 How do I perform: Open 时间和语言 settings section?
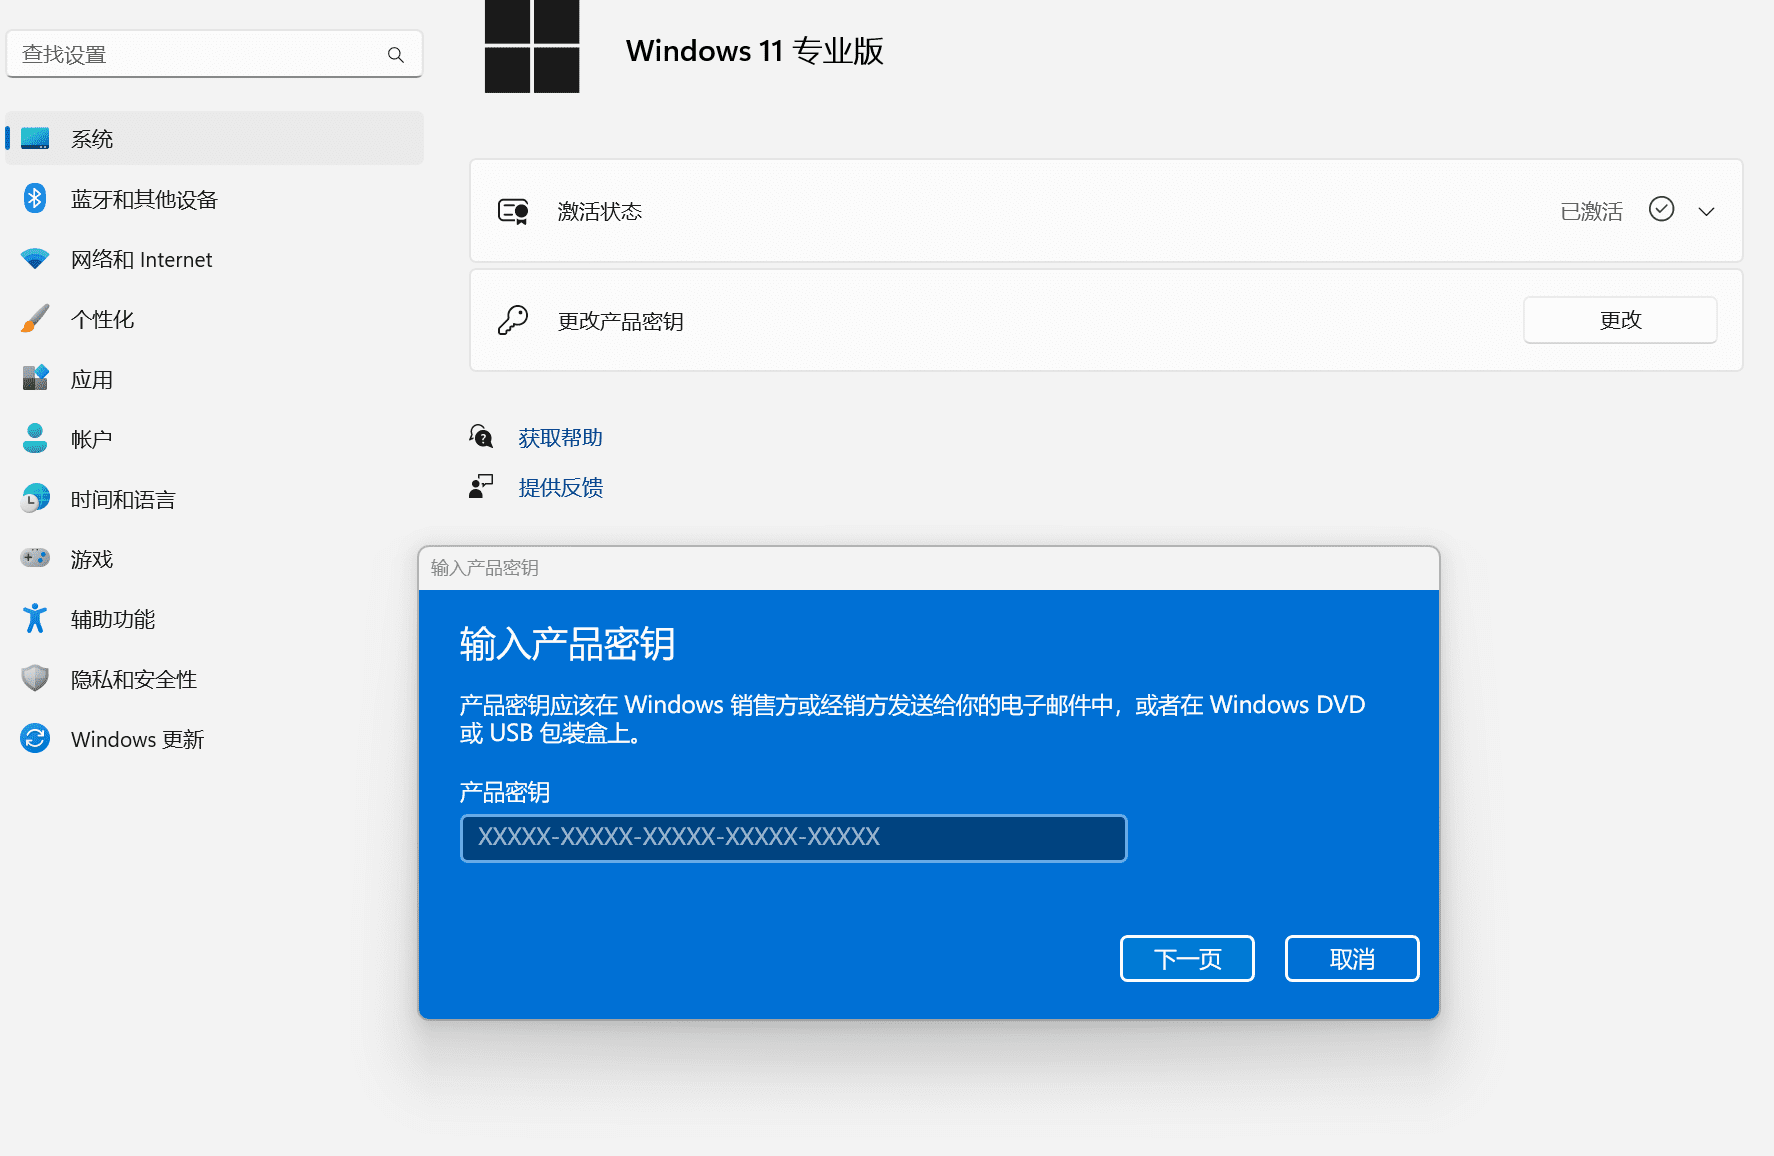coord(123,499)
